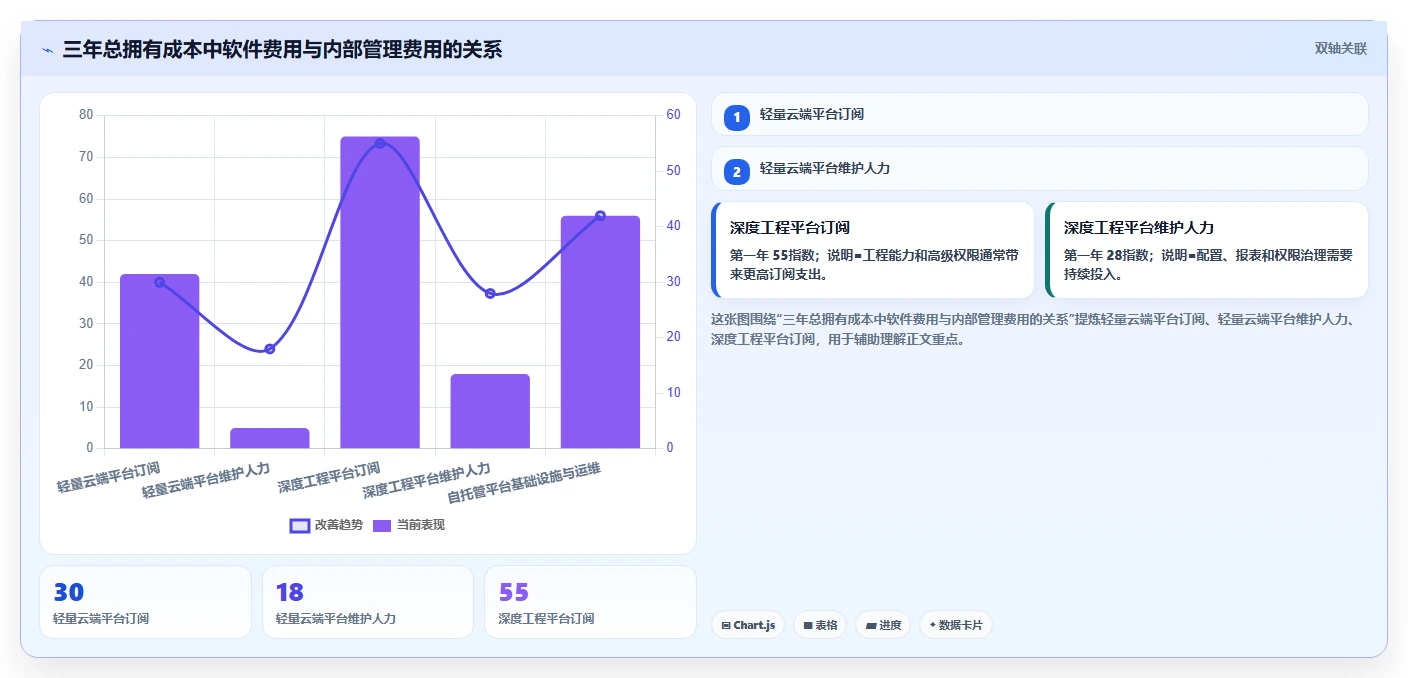
Task: Click the 改善趋势 legend color box
Action: [x=299, y=525]
